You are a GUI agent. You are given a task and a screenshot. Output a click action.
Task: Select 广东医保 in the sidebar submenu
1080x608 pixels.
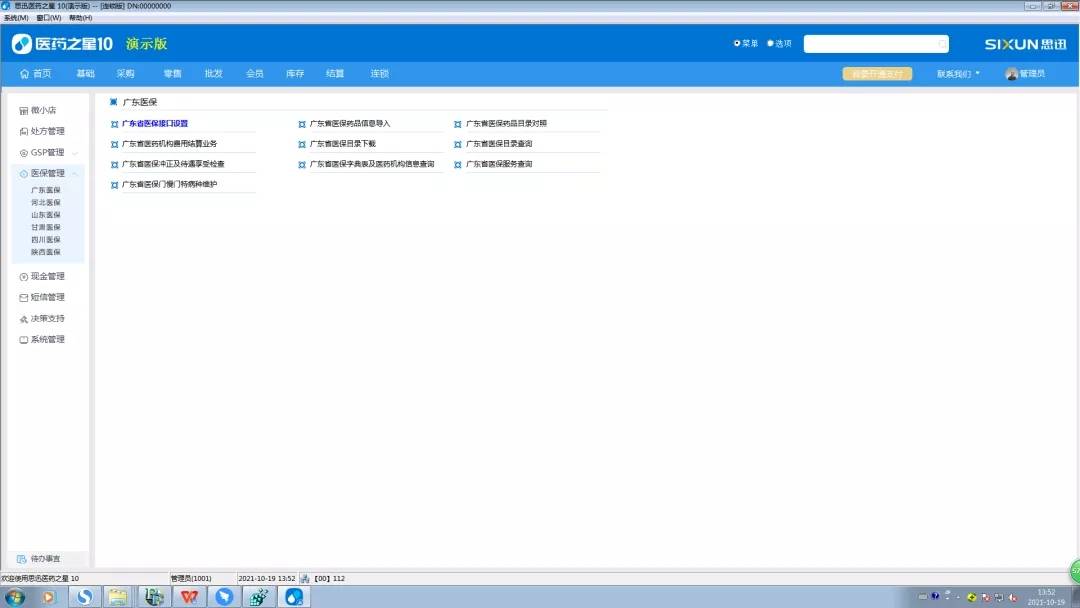(x=45, y=190)
